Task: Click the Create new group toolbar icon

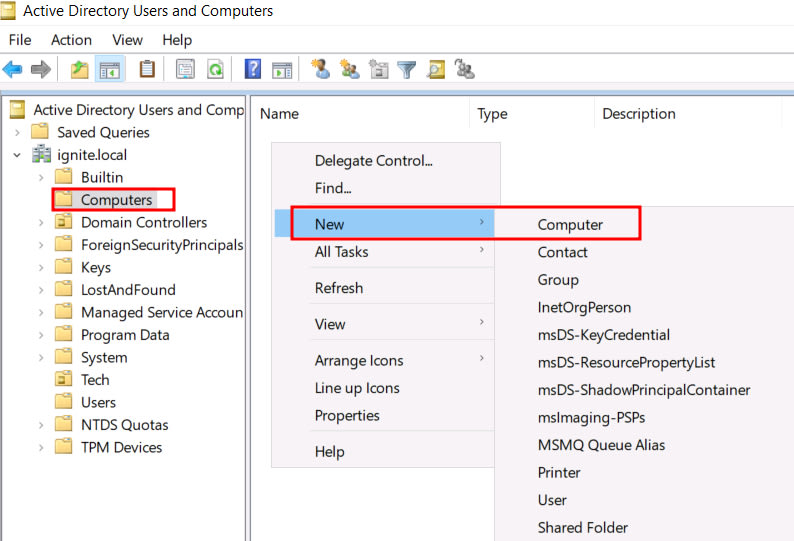Action: tap(350, 70)
